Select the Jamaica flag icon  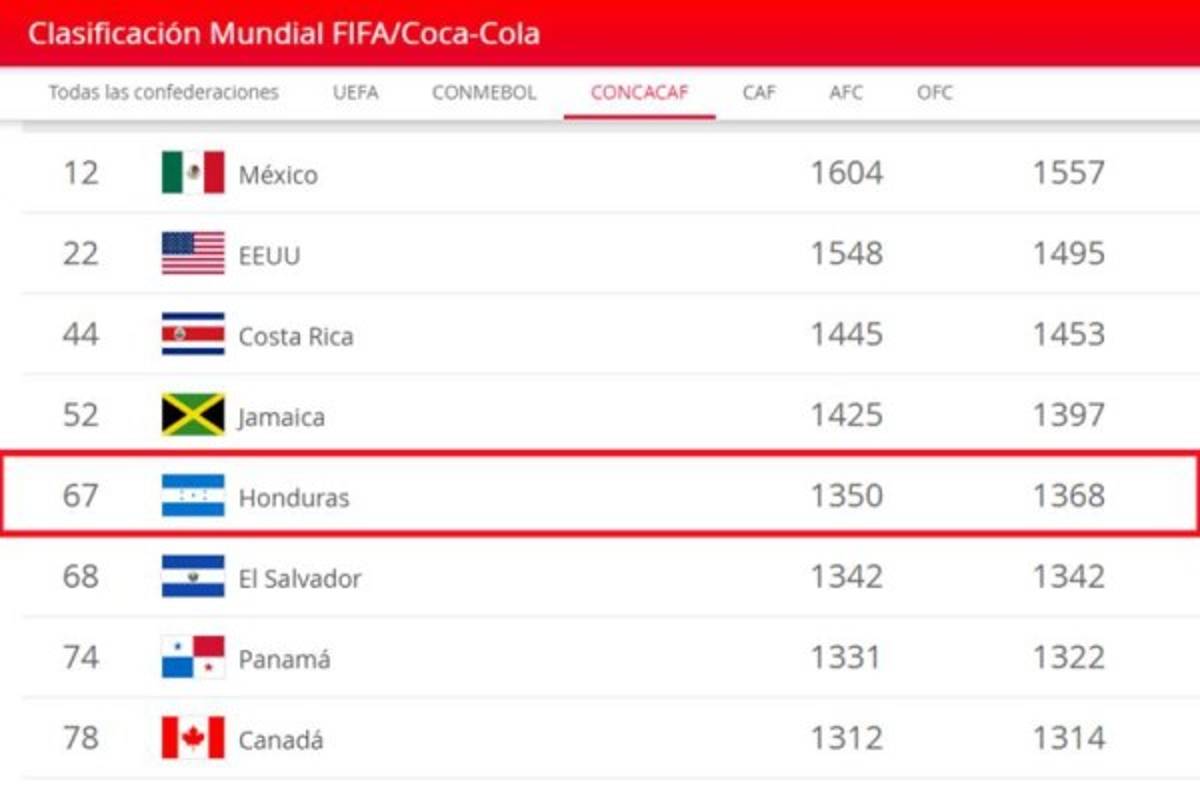click(193, 415)
